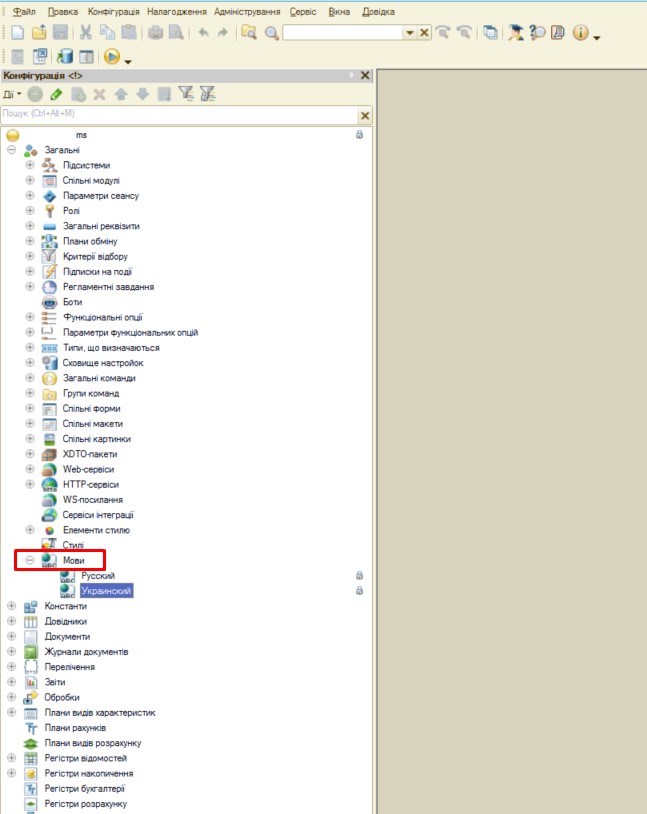Click the Delete X icon in configuration toolbar
This screenshot has width=647, height=814.
point(99,94)
